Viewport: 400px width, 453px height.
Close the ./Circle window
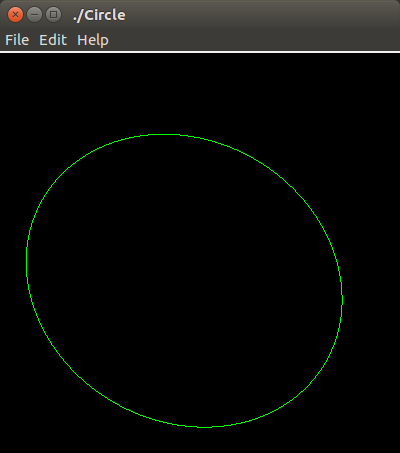click(x=15, y=15)
